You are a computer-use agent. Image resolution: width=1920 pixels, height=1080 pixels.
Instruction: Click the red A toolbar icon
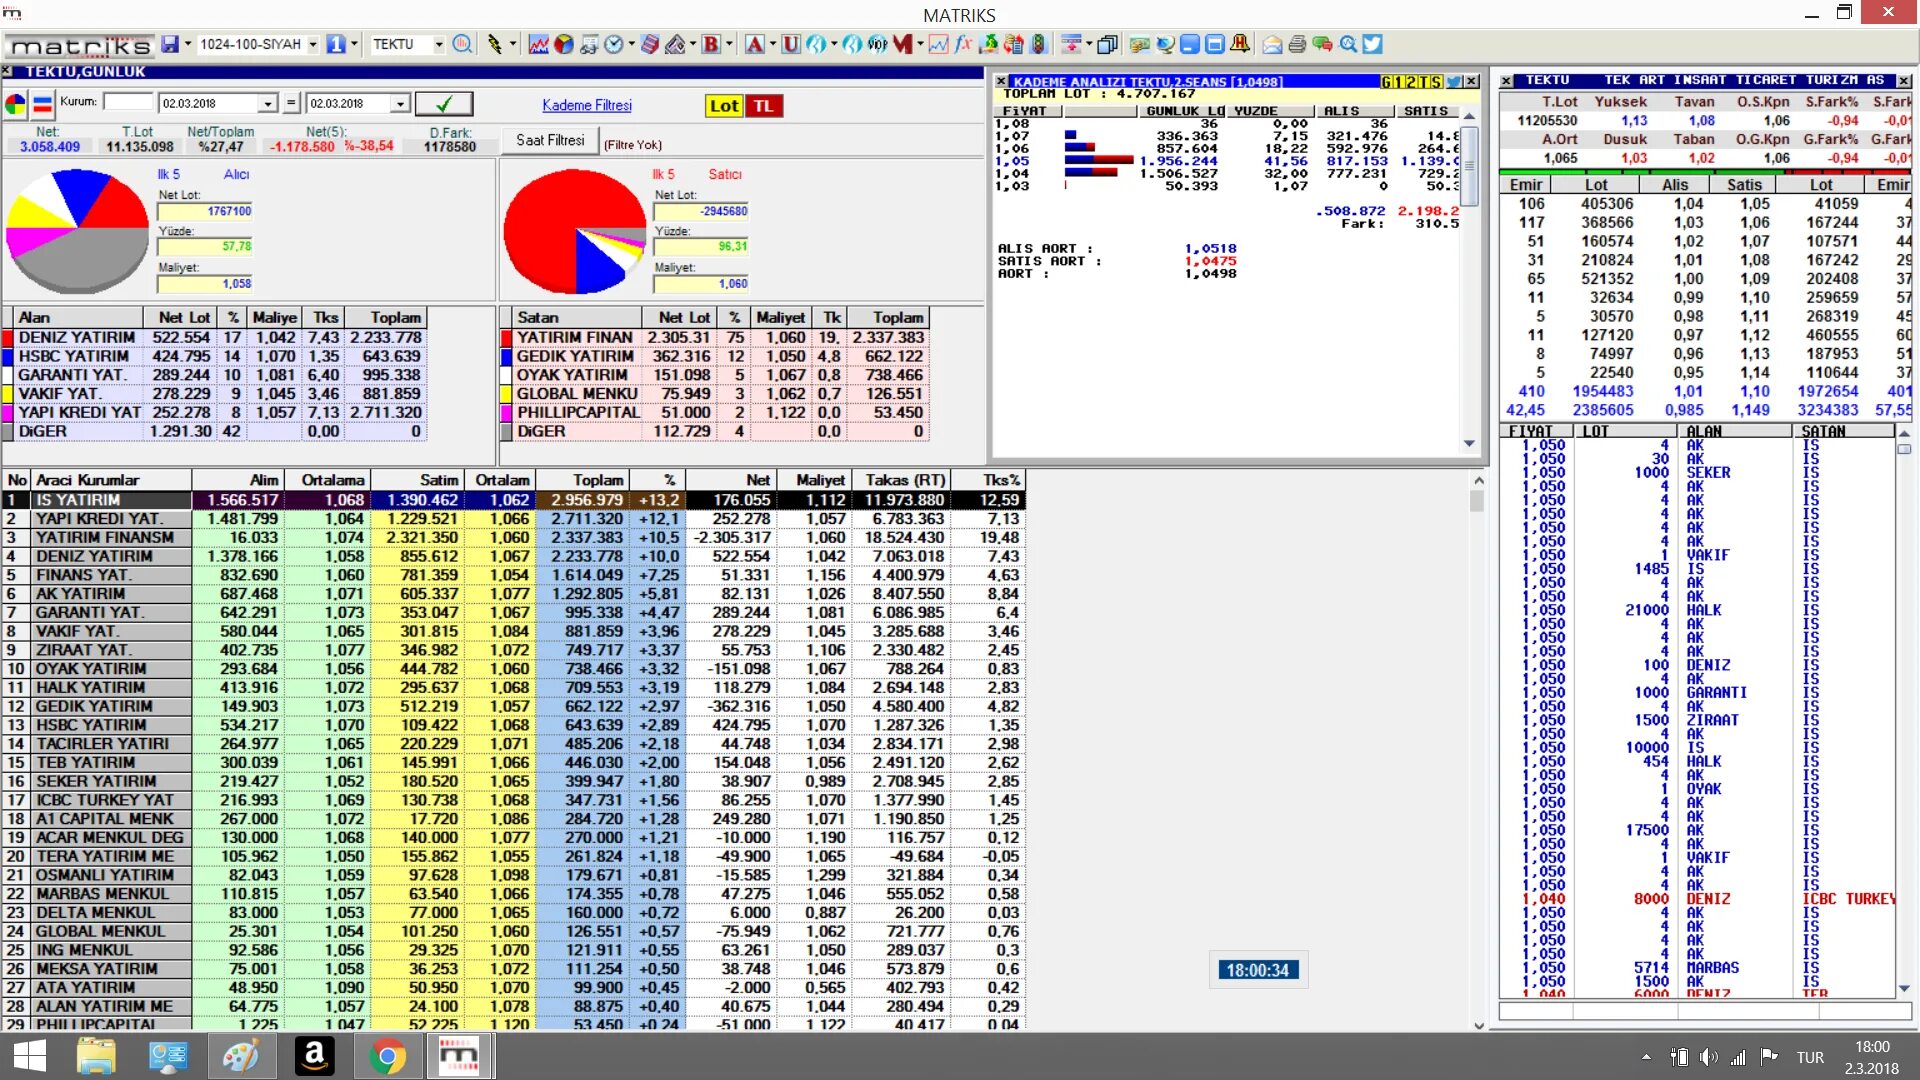[755, 44]
